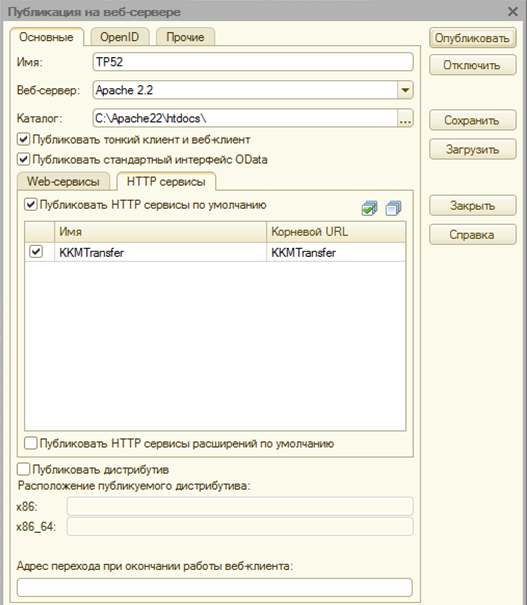Switch to the Прочие tab
527x605 pixels.
click(x=185, y=37)
